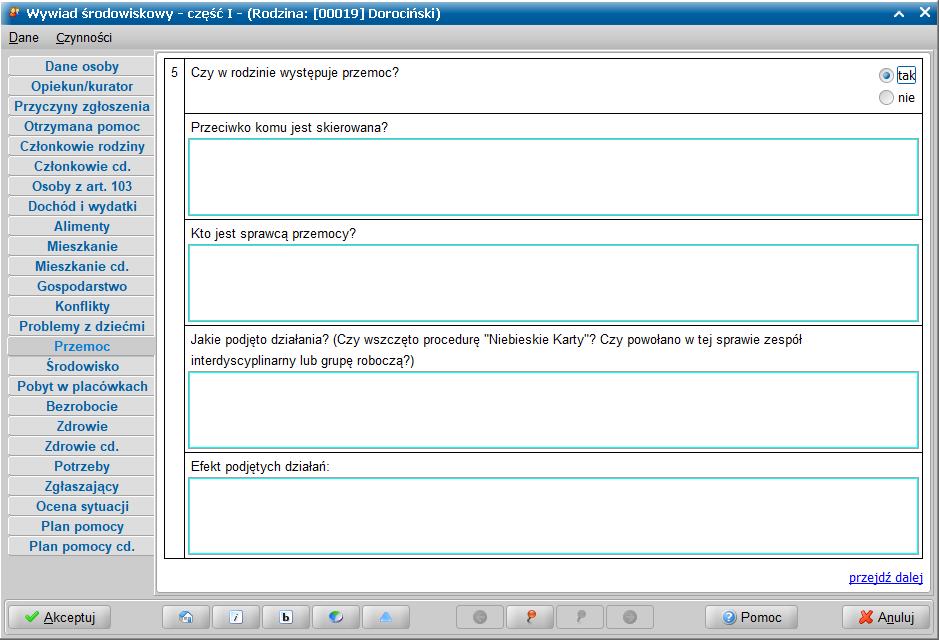Click the green-blue globe icon button
Screen dimensions: 939x640
tap(336, 617)
